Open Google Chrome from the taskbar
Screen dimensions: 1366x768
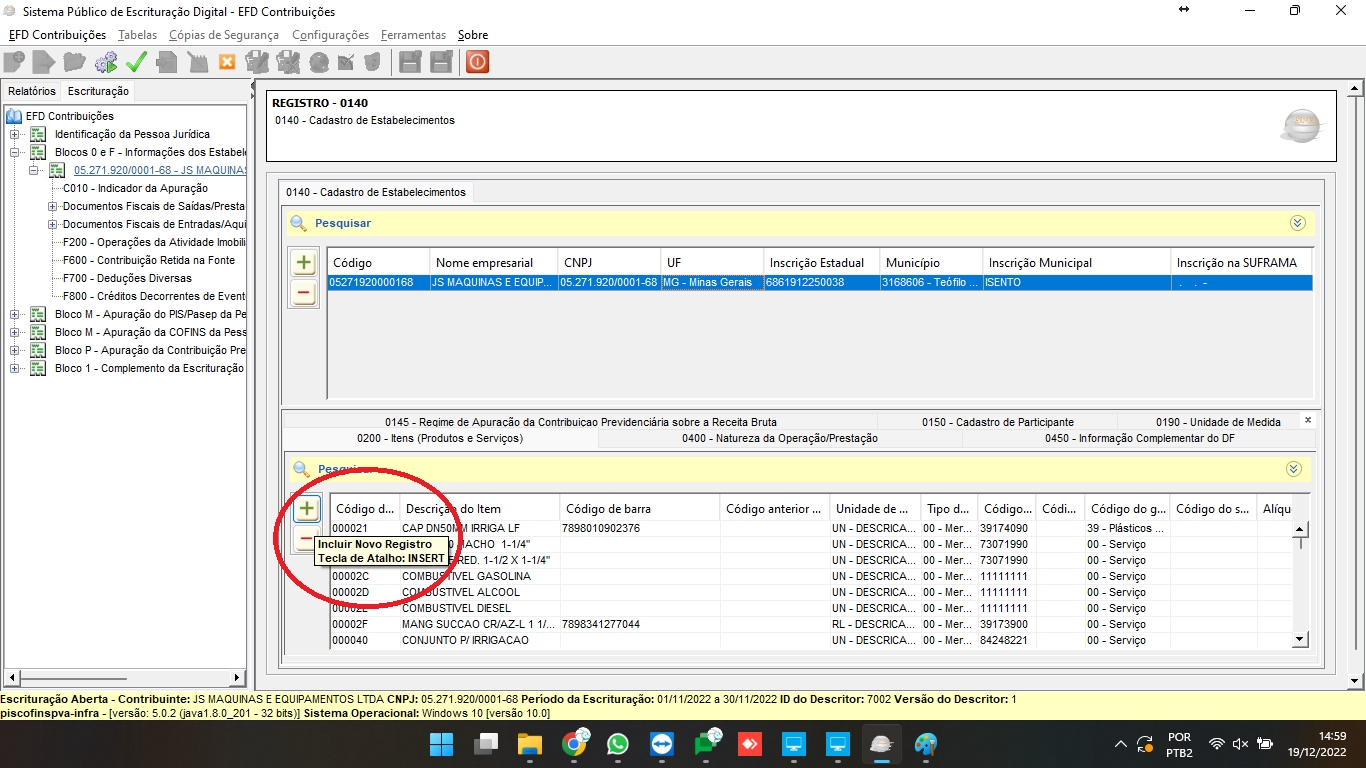(x=574, y=744)
